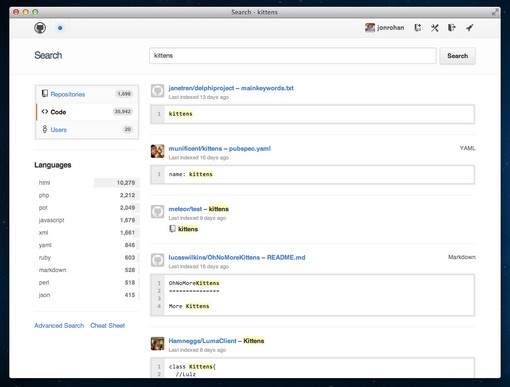The height and width of the screenshot is (387, 510).
Task: Filter results by ruby language
Action: click(87, 258)
